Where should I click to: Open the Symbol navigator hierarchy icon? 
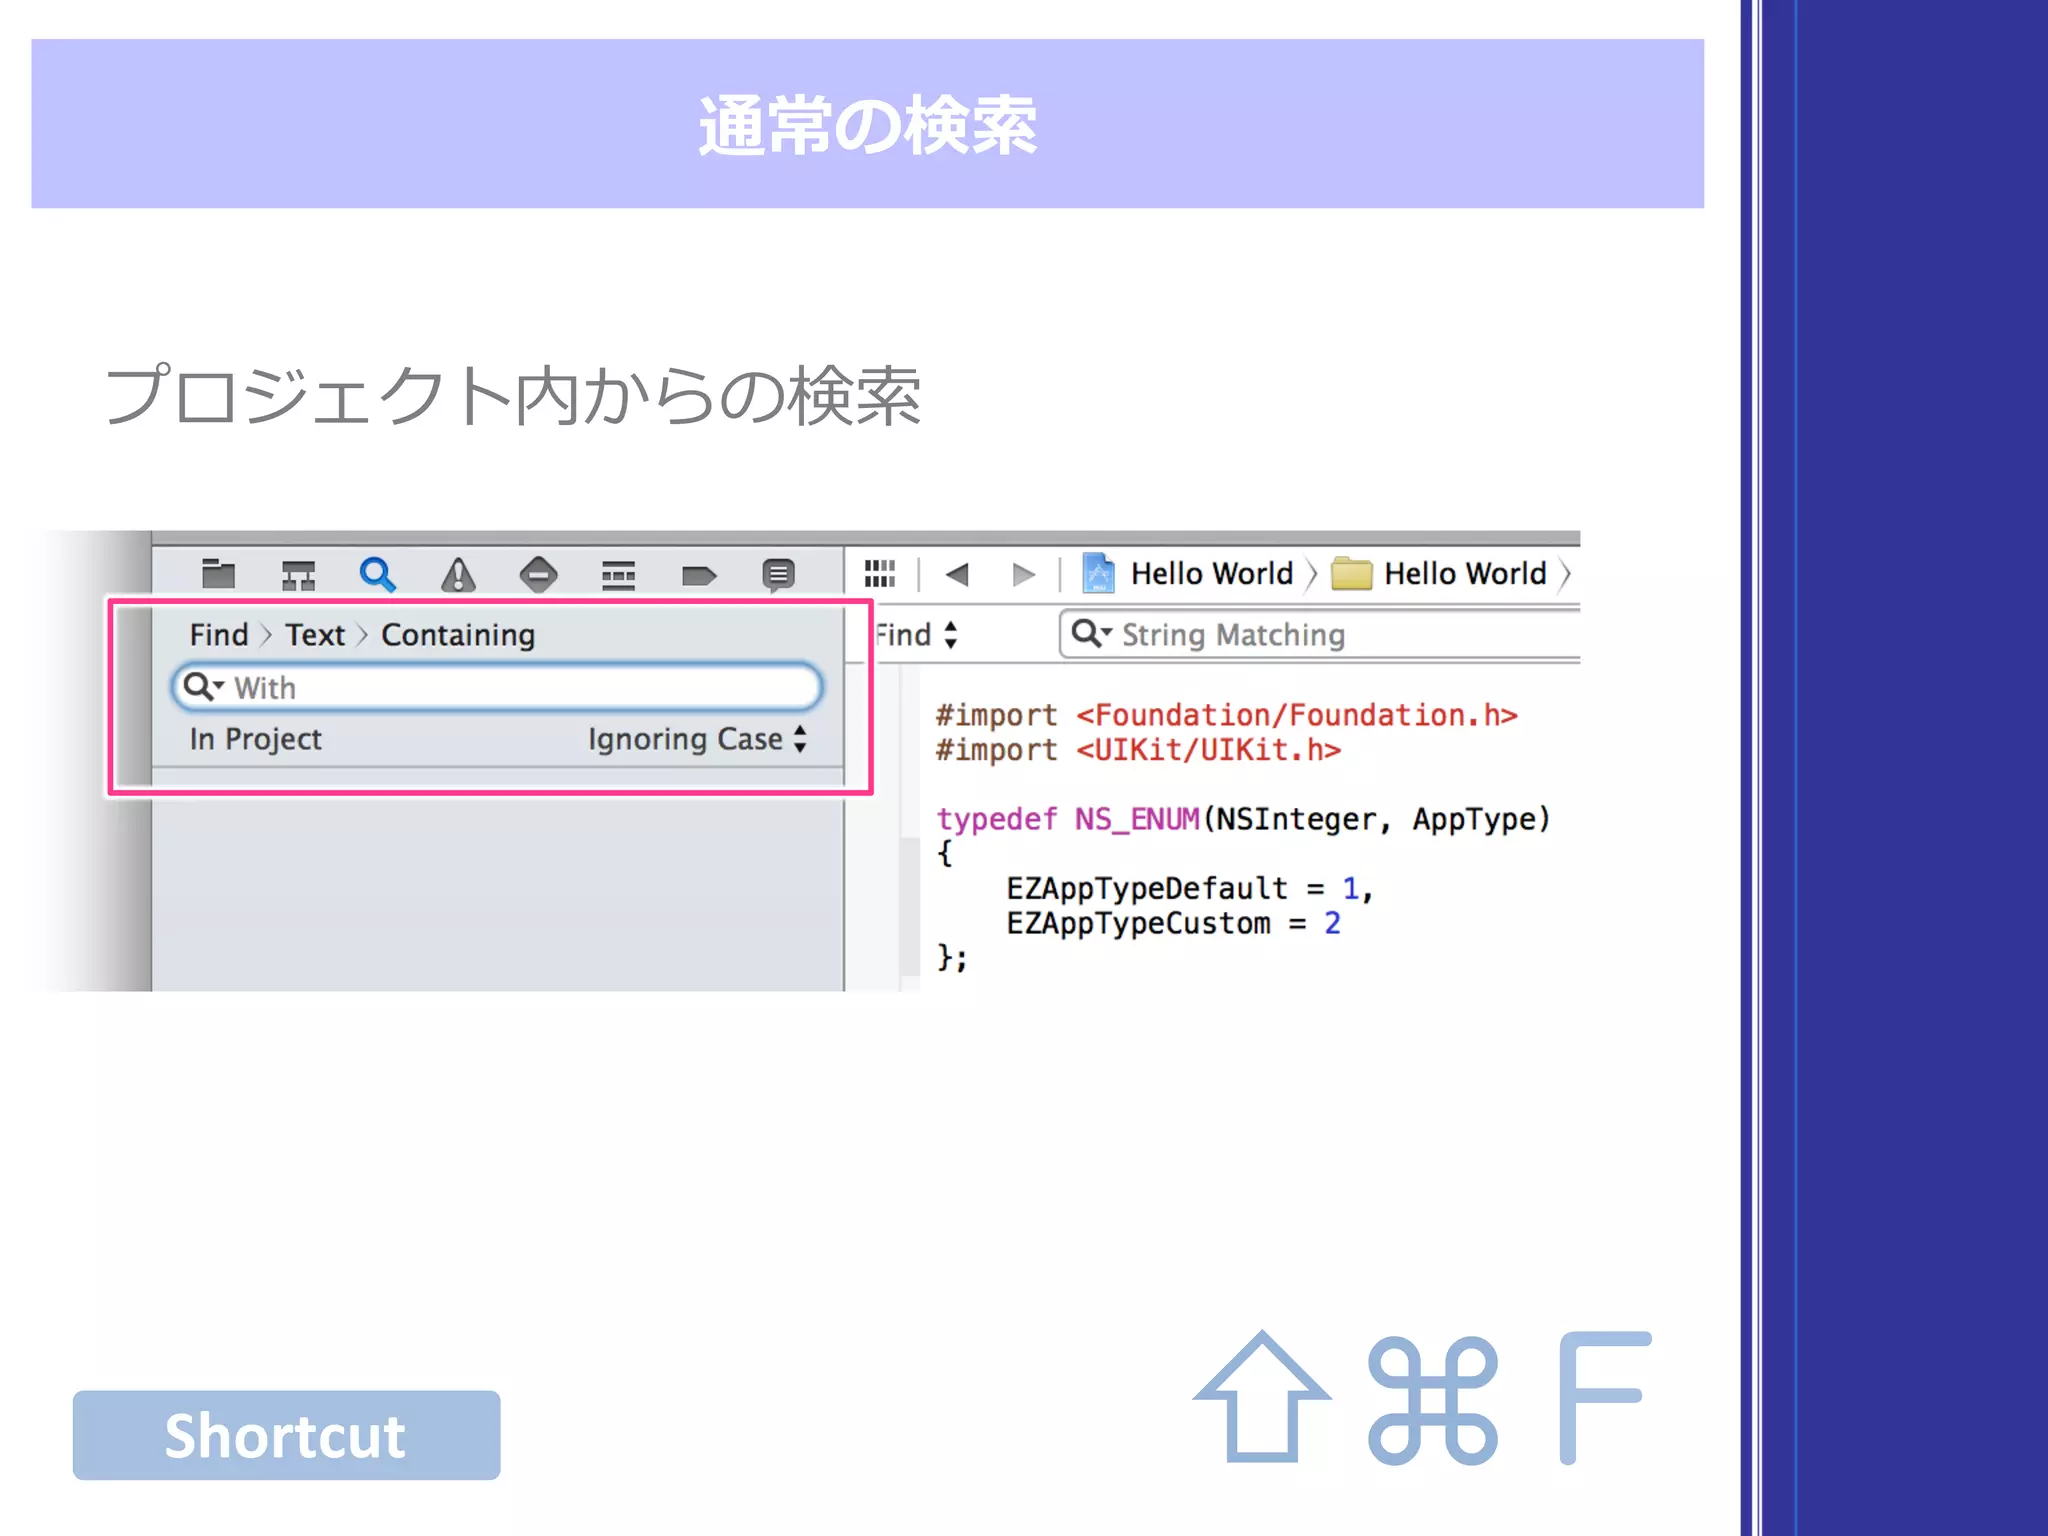tap(298, 575)
